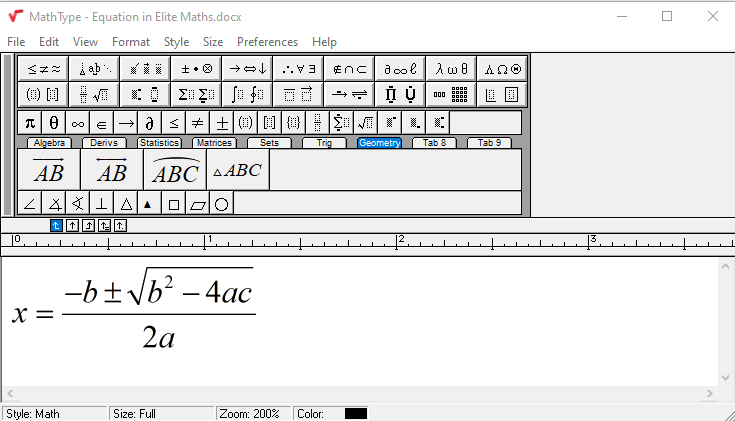
Task: Insert the triangle ABC expression
Action: tap(238, 170)
